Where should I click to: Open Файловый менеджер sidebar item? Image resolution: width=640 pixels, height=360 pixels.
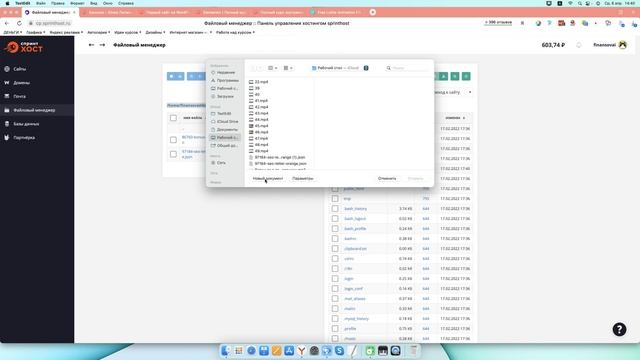[34, 110]
